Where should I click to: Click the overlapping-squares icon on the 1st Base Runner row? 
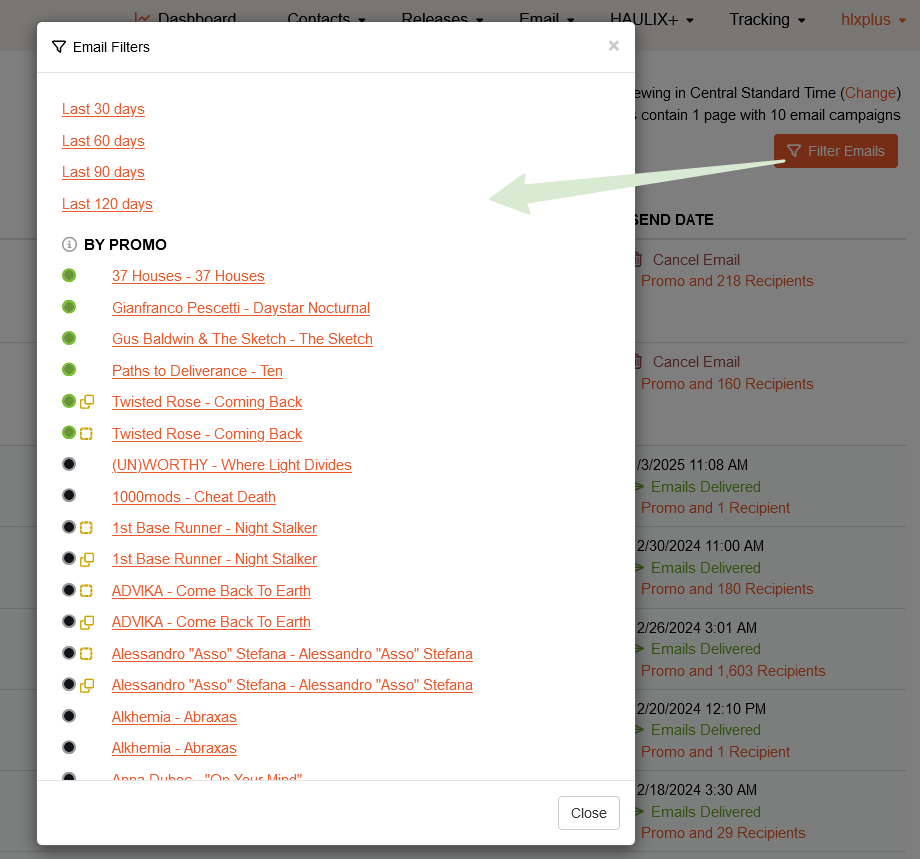(x=87, y=559)
